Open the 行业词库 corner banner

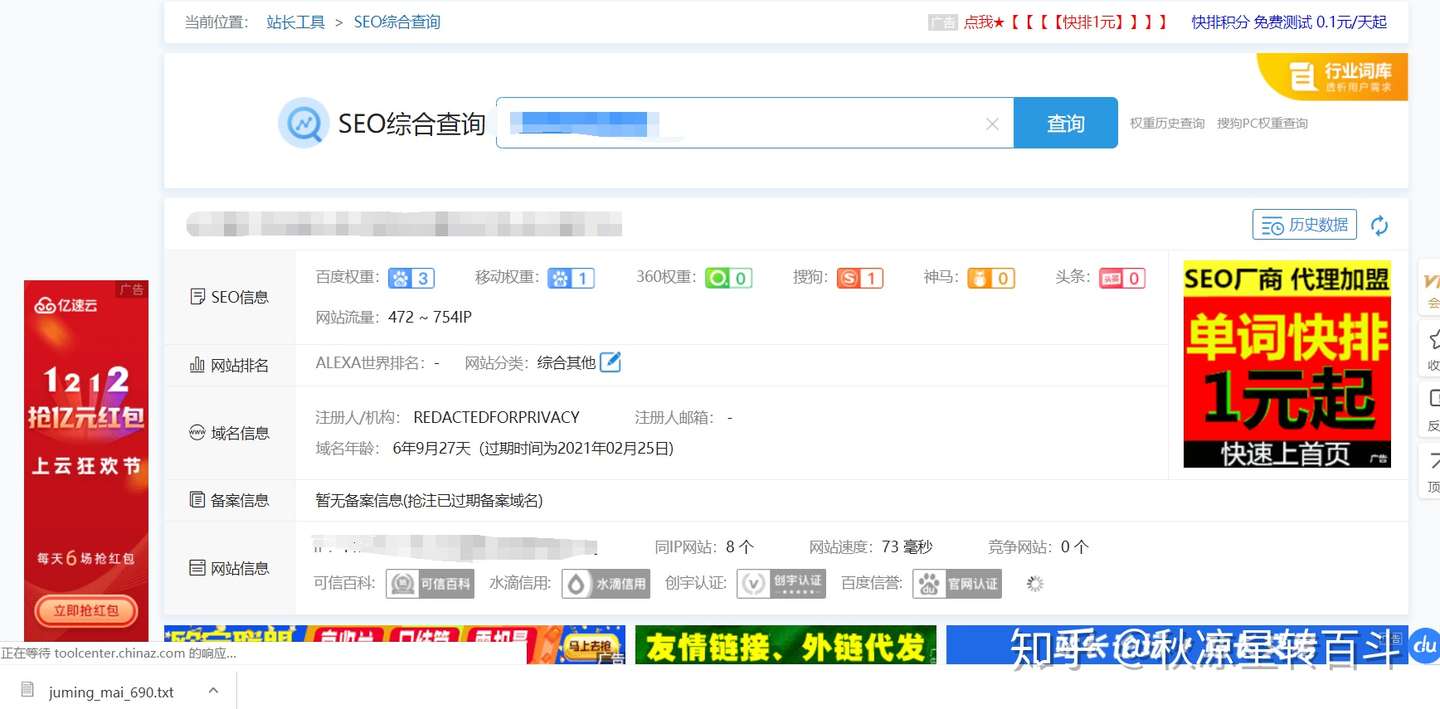pyautogui.click(x=1334, y=77)
